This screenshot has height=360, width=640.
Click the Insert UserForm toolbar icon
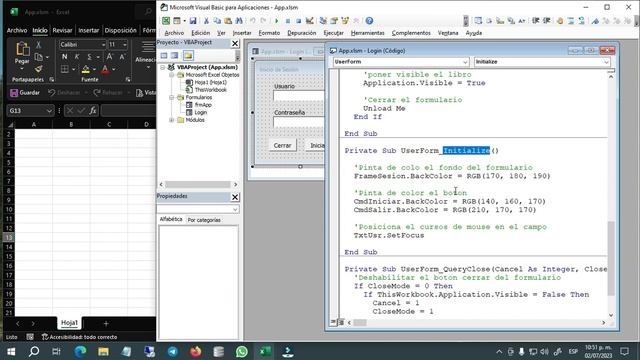pyautogui.click(x=177, y=20)
